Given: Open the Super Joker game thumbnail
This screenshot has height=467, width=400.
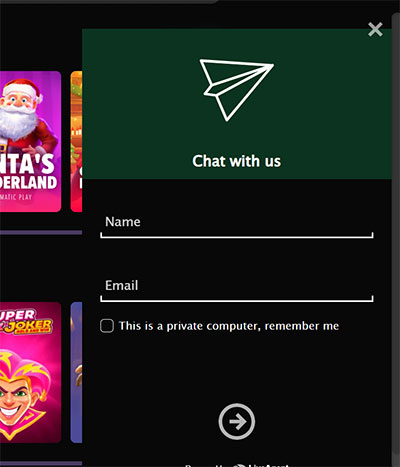Looking at the screenshot, I should tap(30, 372).
